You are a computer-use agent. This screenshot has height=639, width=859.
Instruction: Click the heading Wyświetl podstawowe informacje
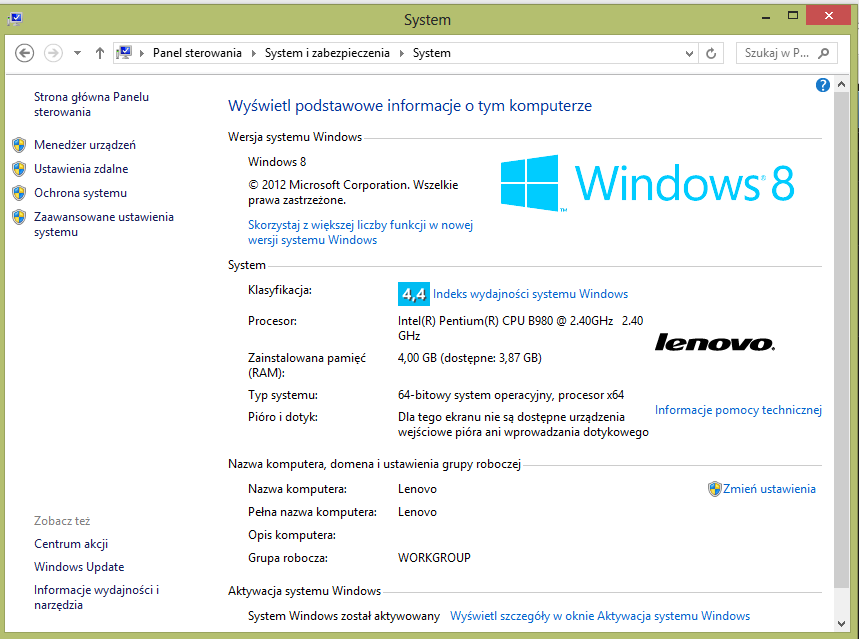point(410,106)
